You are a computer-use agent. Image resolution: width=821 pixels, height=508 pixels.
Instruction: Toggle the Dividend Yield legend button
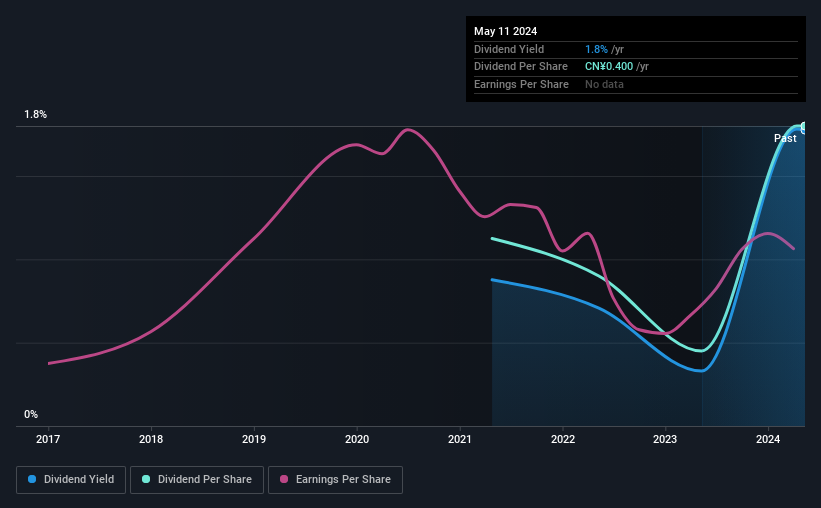tap(71, 480)
